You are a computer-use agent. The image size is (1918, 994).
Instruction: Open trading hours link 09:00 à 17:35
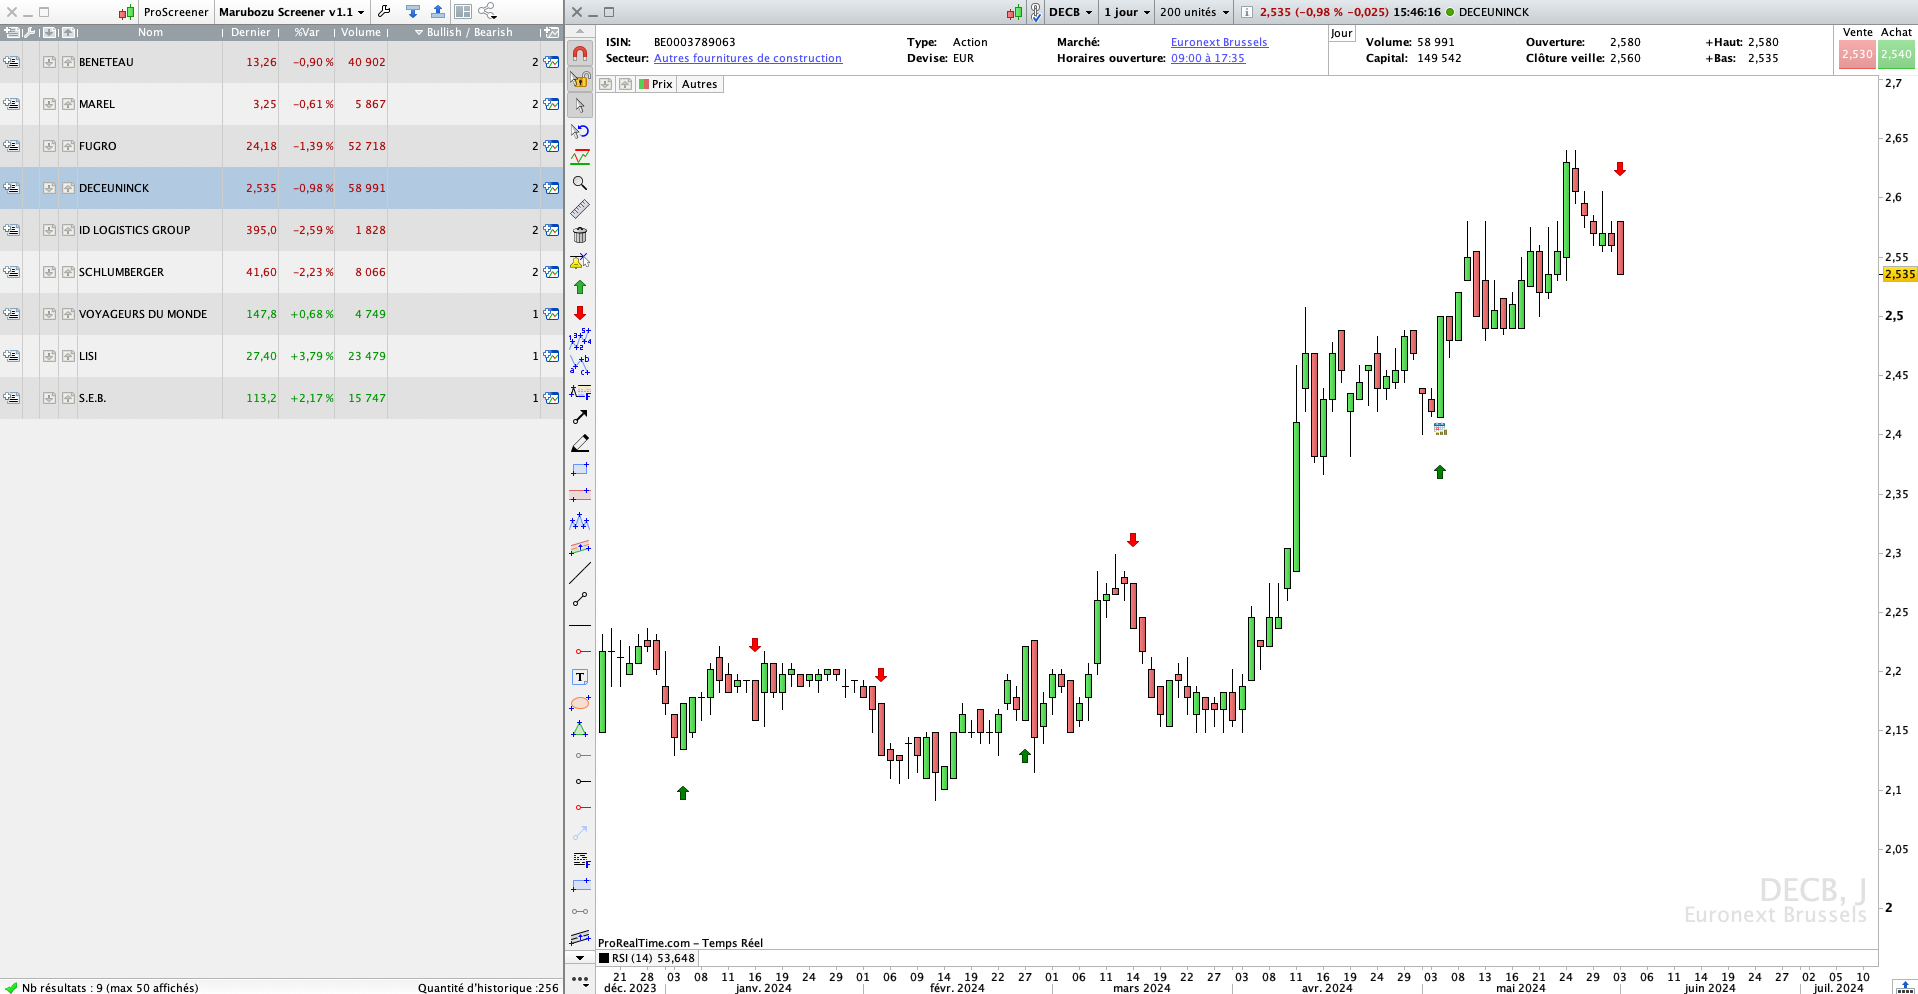click(x=1208, y=58)
